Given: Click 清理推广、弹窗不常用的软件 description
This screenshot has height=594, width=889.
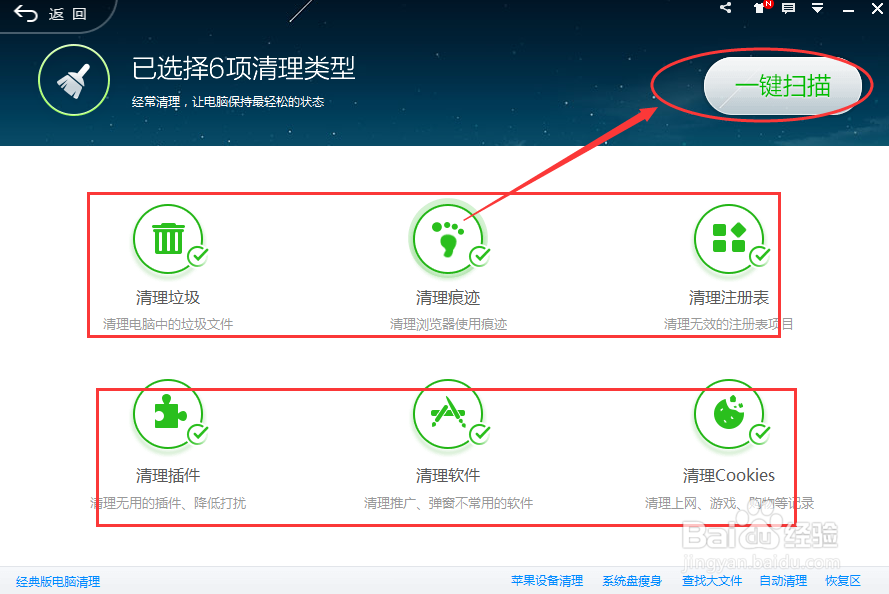Looking at the screenshot, I should [448, 503].
